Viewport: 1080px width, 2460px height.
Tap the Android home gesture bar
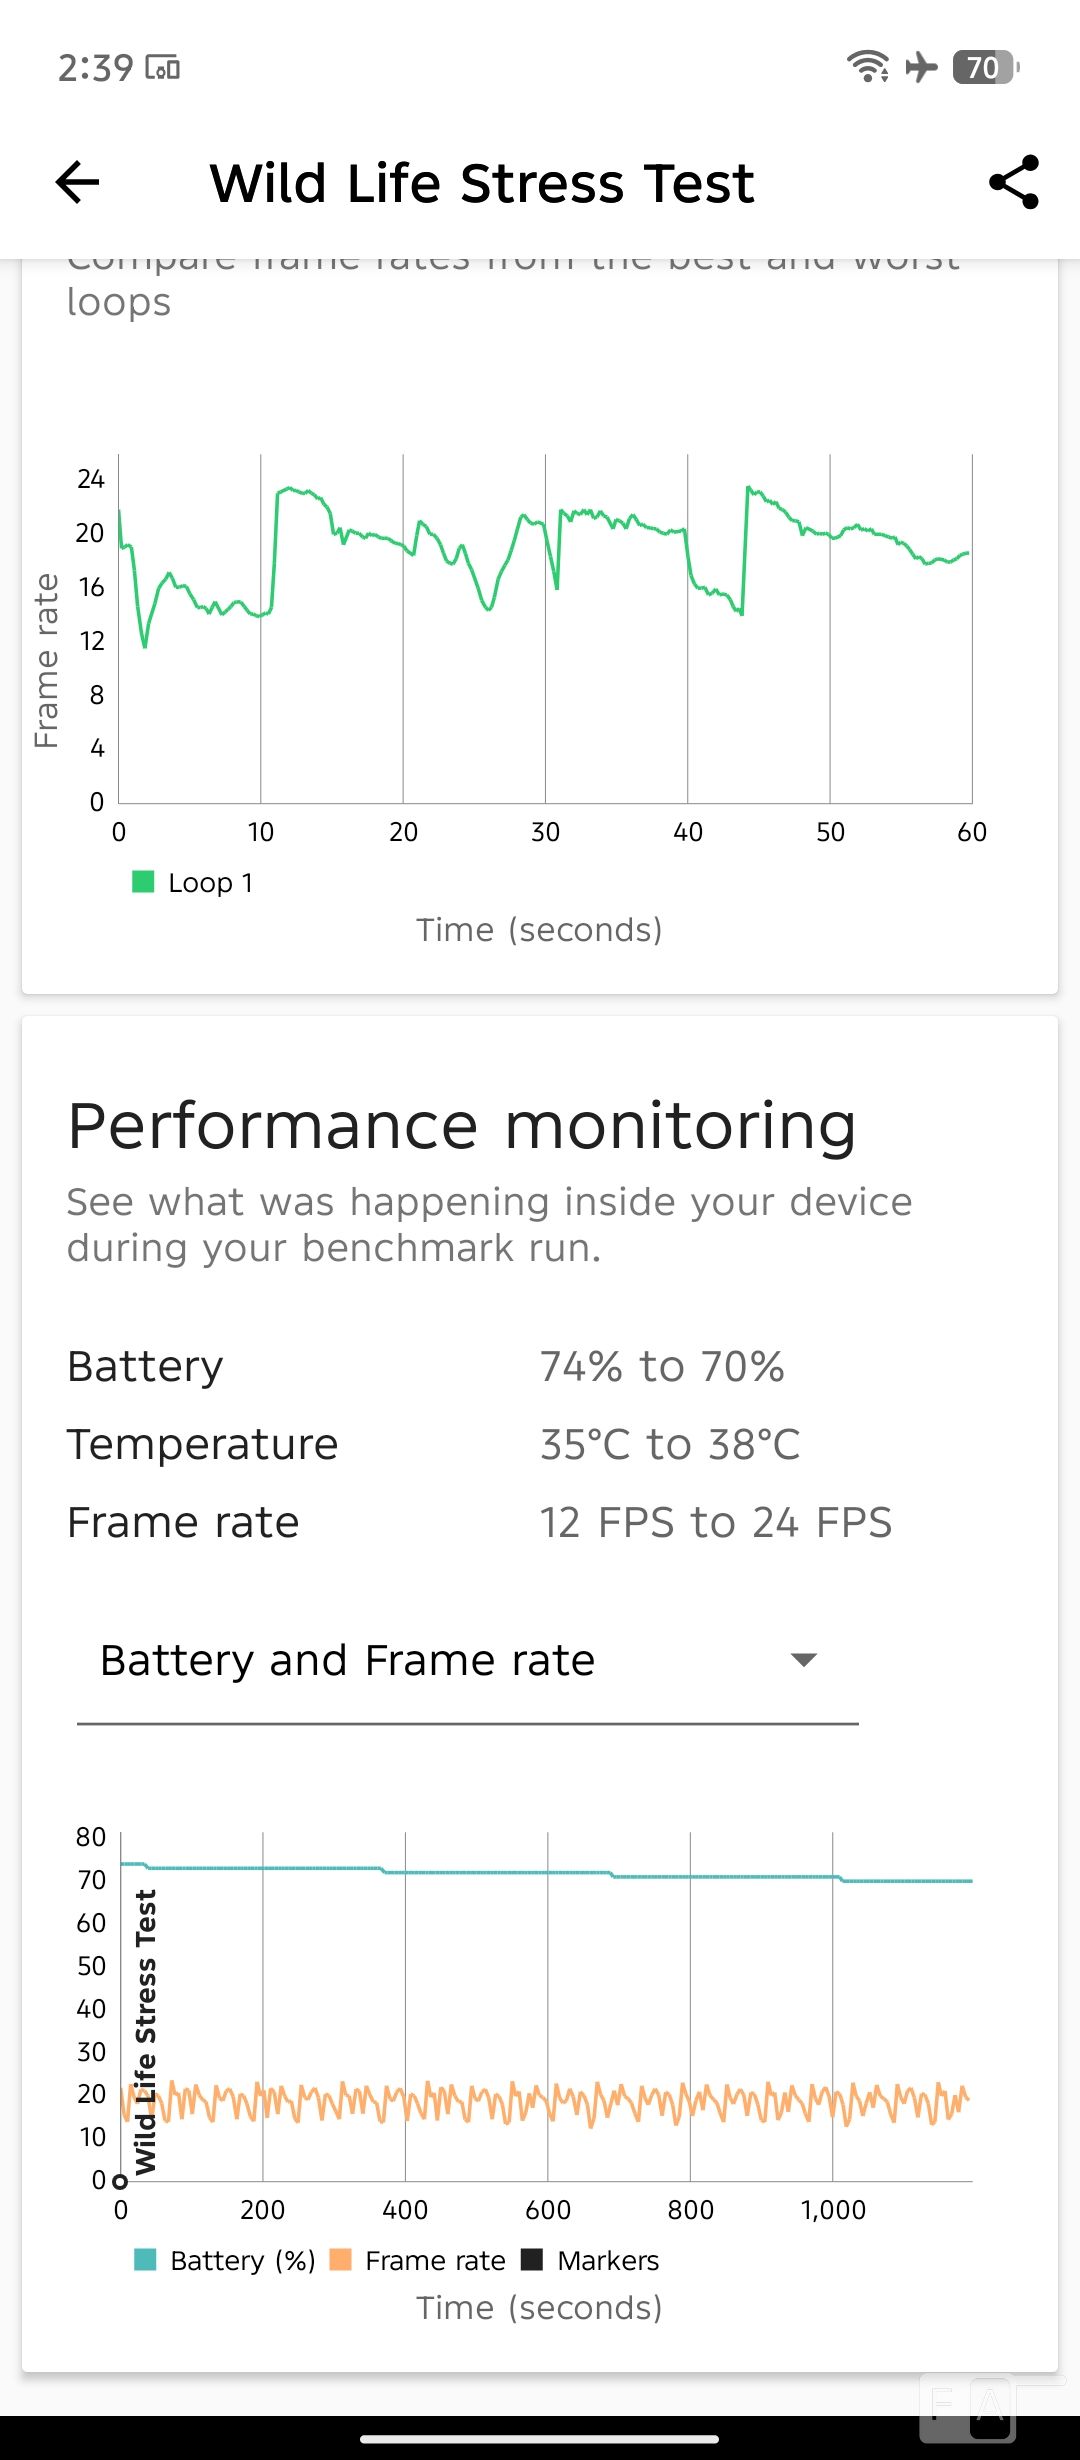tap(540, 2439)
